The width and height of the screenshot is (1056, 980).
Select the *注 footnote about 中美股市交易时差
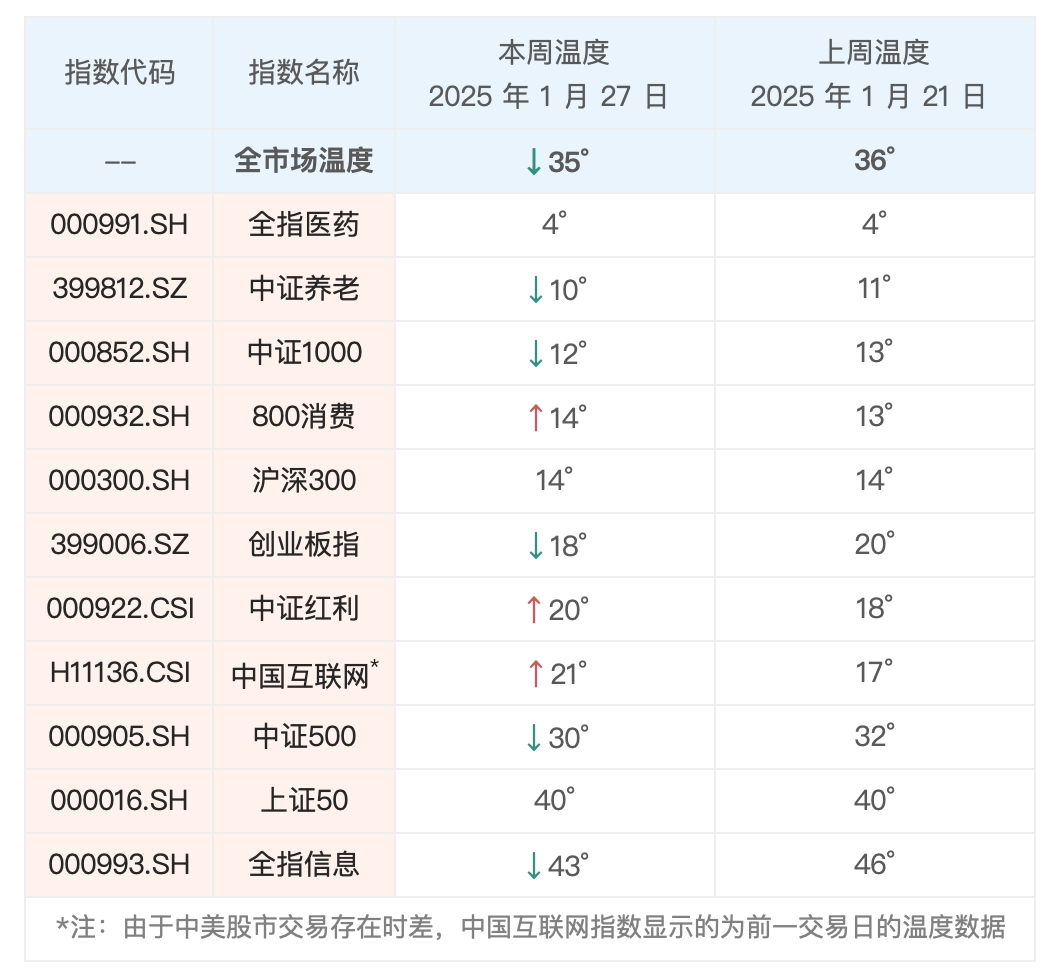(x=531, y=927)
